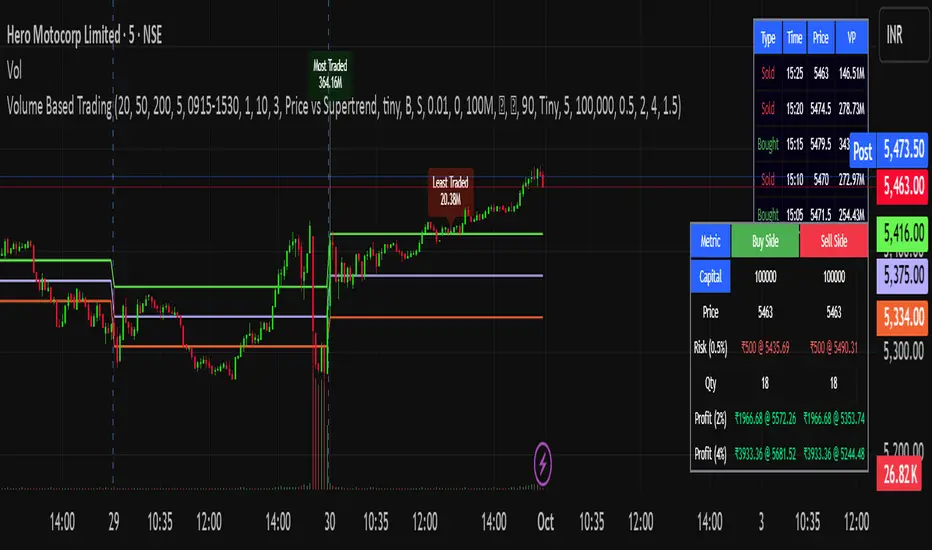Click the Hero Motocorp Limited symbol title
This screenshot has width=932, height=550.
[x=84, y=36]
